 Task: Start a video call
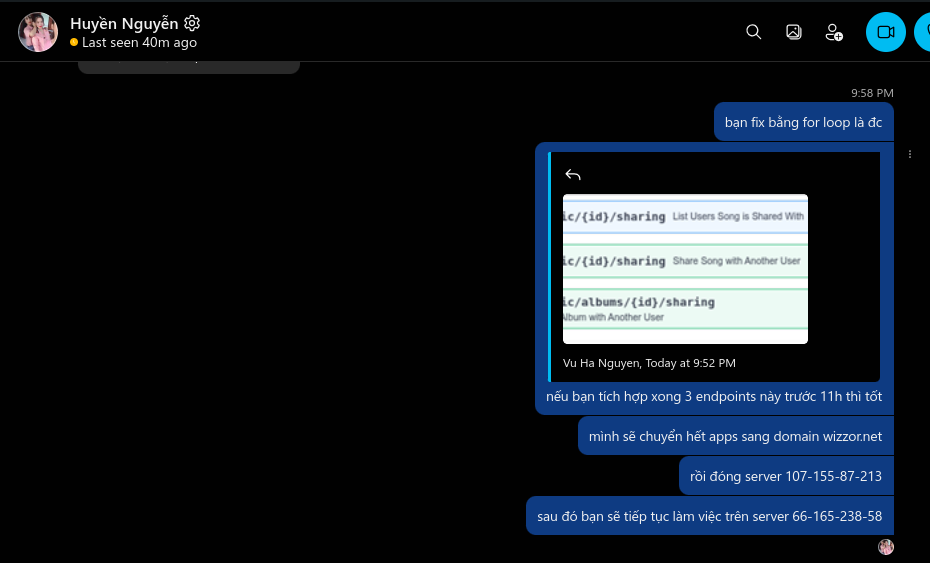click(x=885, y=32)
